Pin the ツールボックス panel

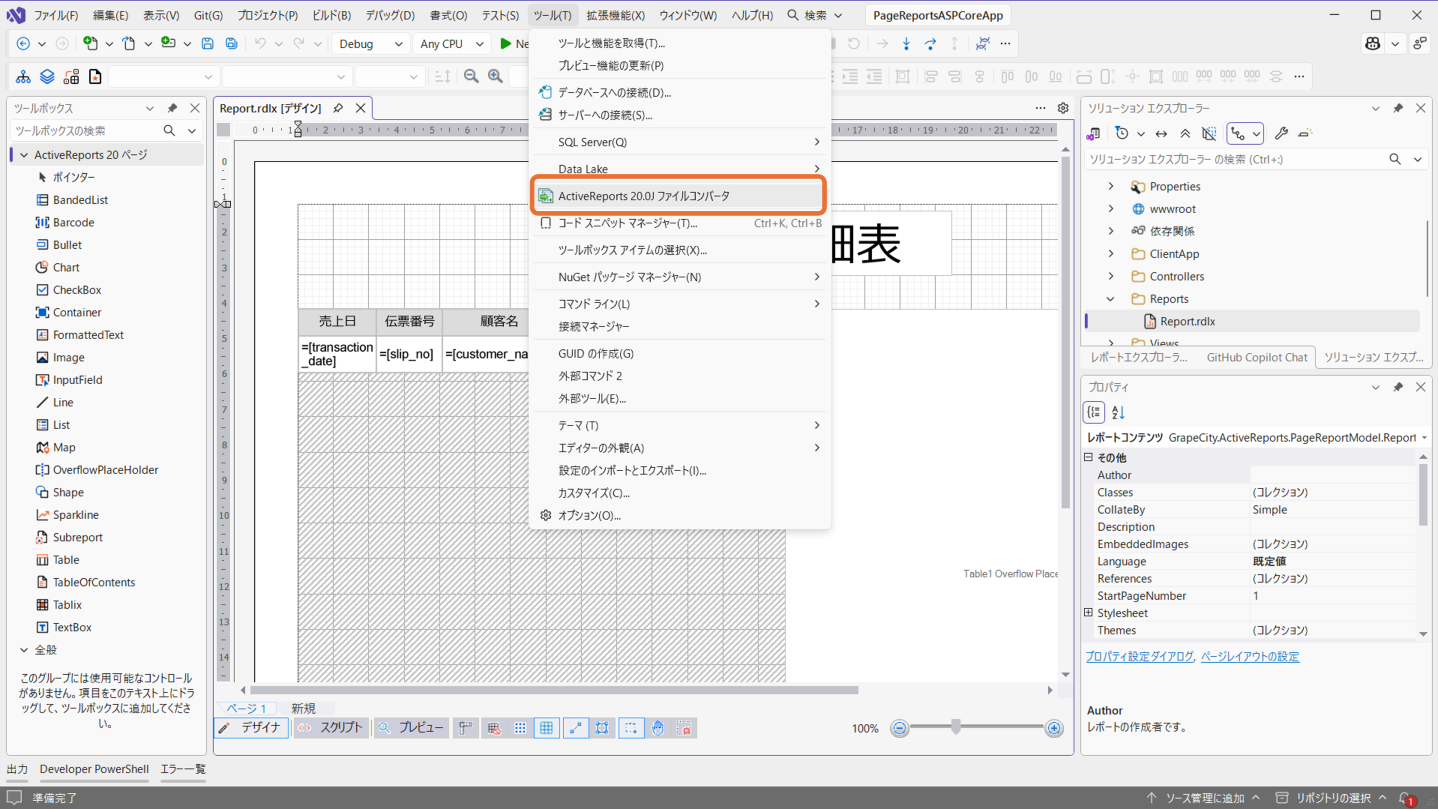pos(172,108)
